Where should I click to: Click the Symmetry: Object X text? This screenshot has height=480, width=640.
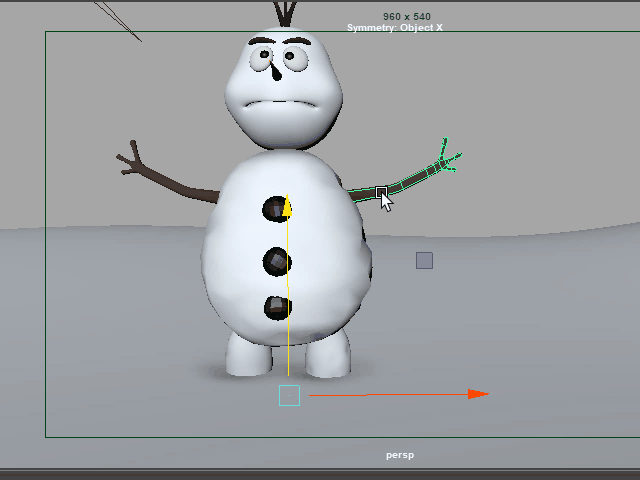[394, 28]
